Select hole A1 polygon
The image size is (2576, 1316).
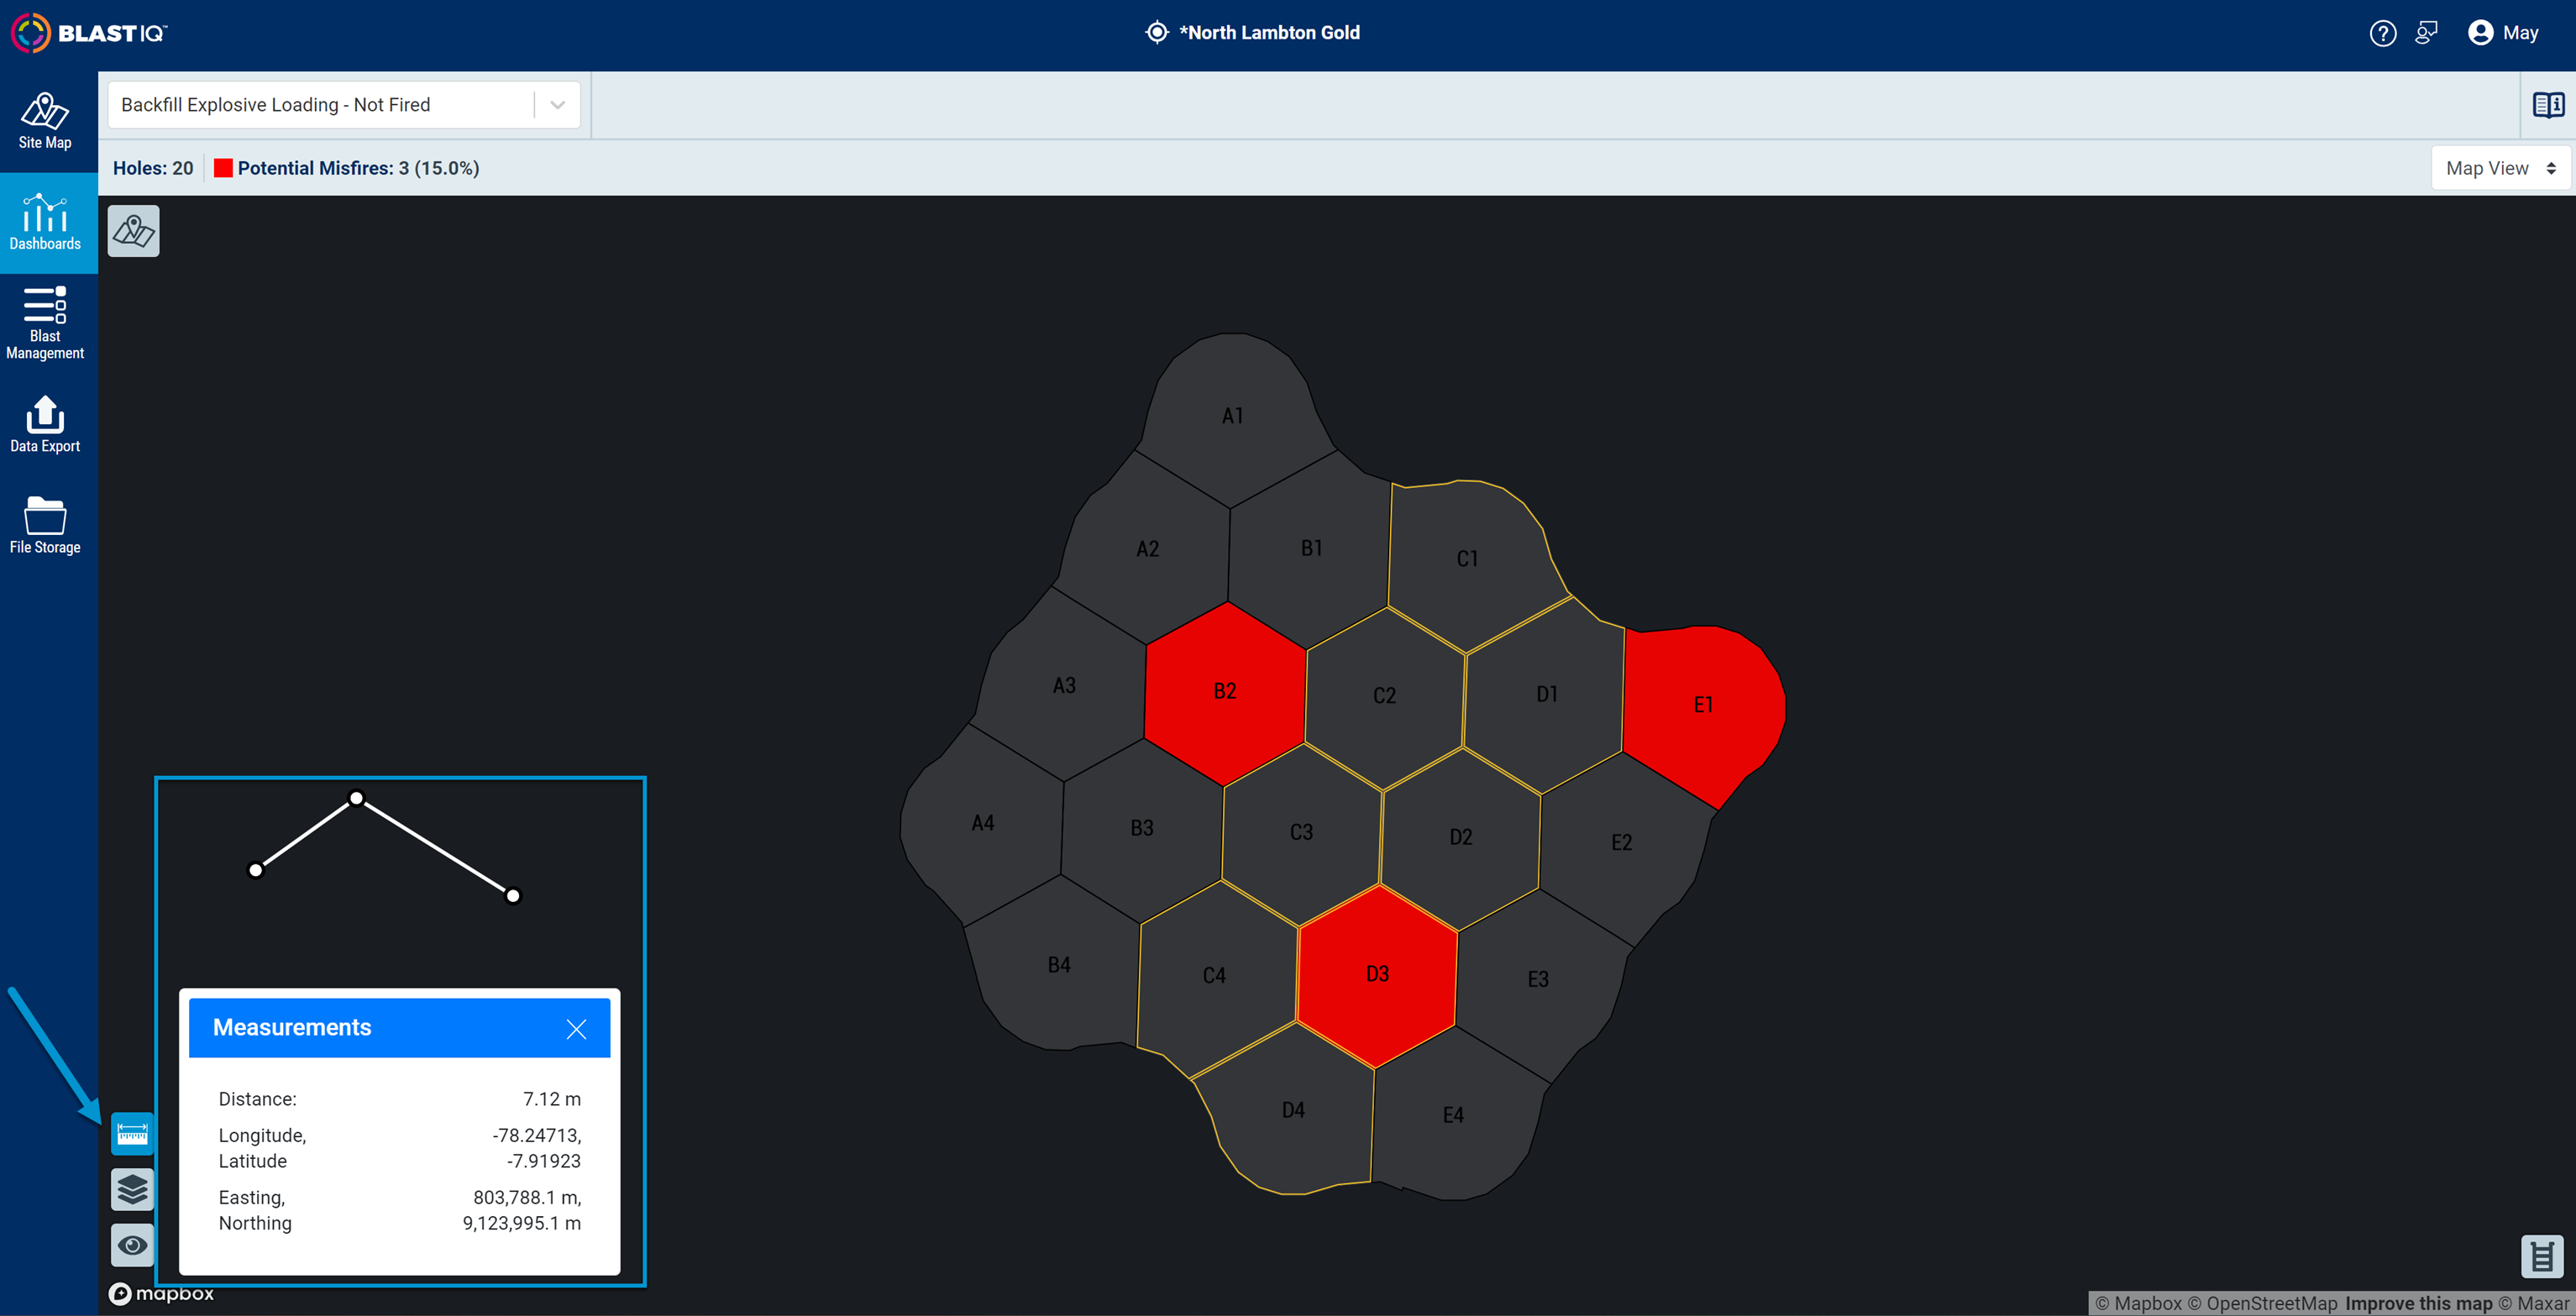pos(1233,416)
